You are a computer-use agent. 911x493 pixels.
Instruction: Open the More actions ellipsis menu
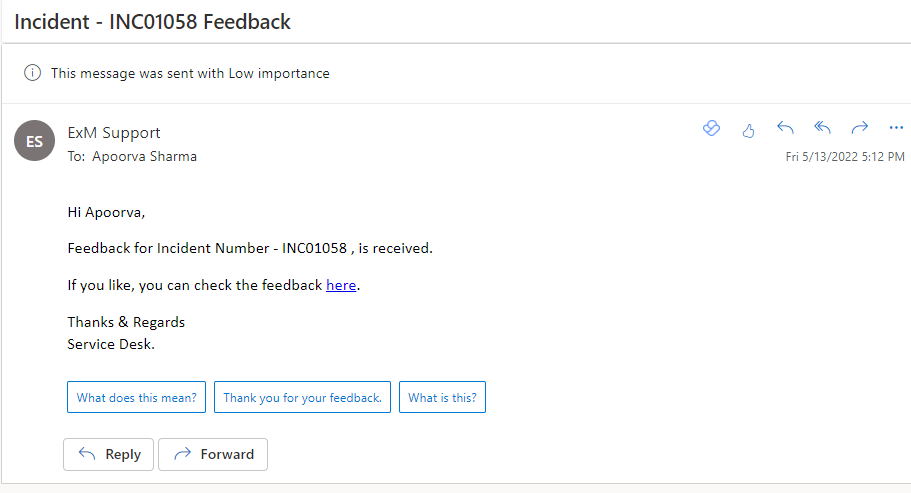(x=896, y=128)
